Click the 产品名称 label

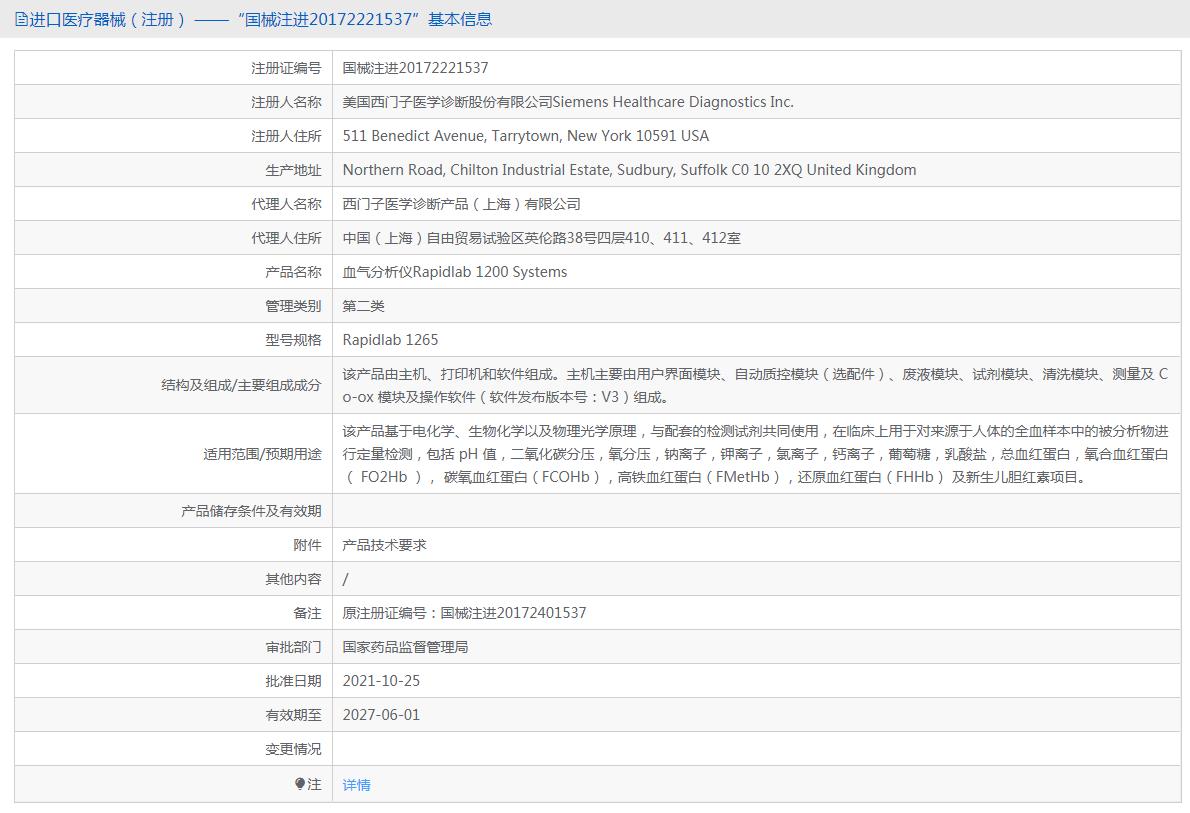pyautogui.click(x=293, y=272)
